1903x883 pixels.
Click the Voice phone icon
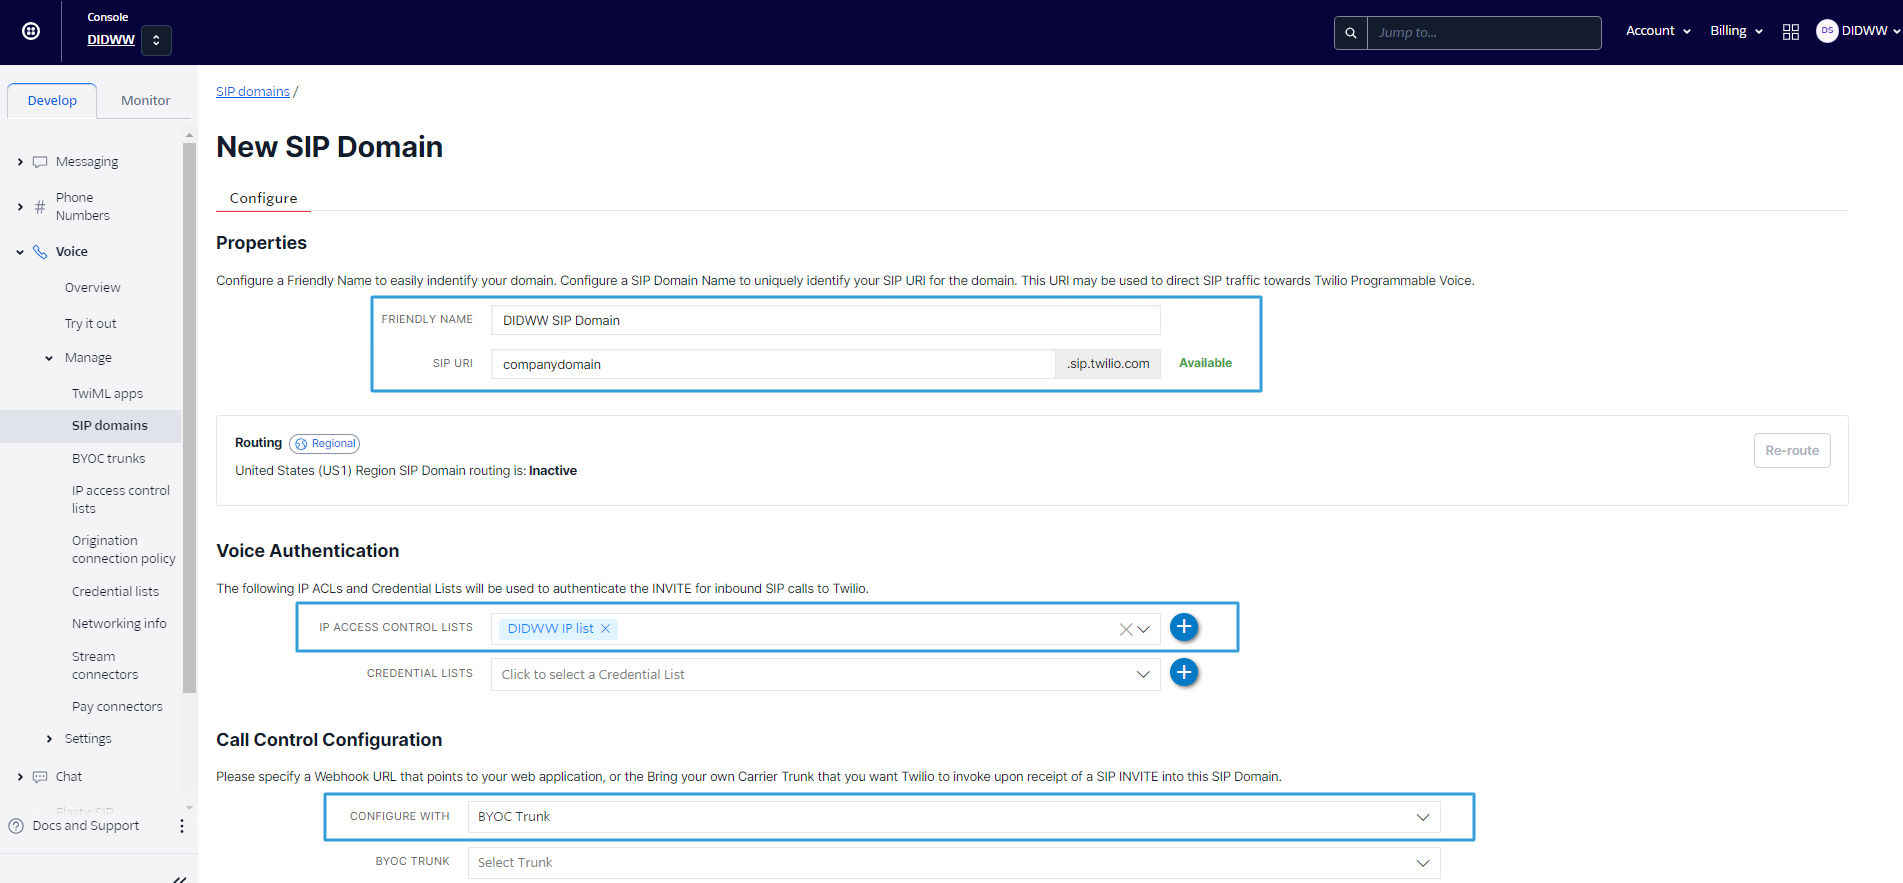click(x=40, y=252)
